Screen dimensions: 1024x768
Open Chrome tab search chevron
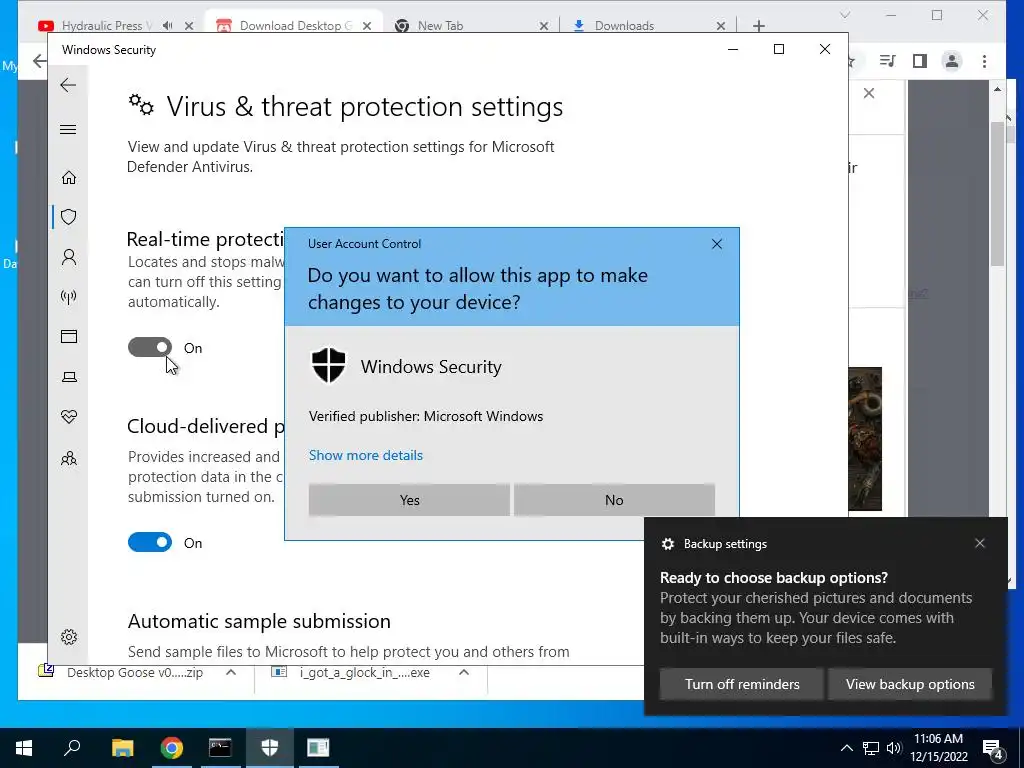(844, 15)
